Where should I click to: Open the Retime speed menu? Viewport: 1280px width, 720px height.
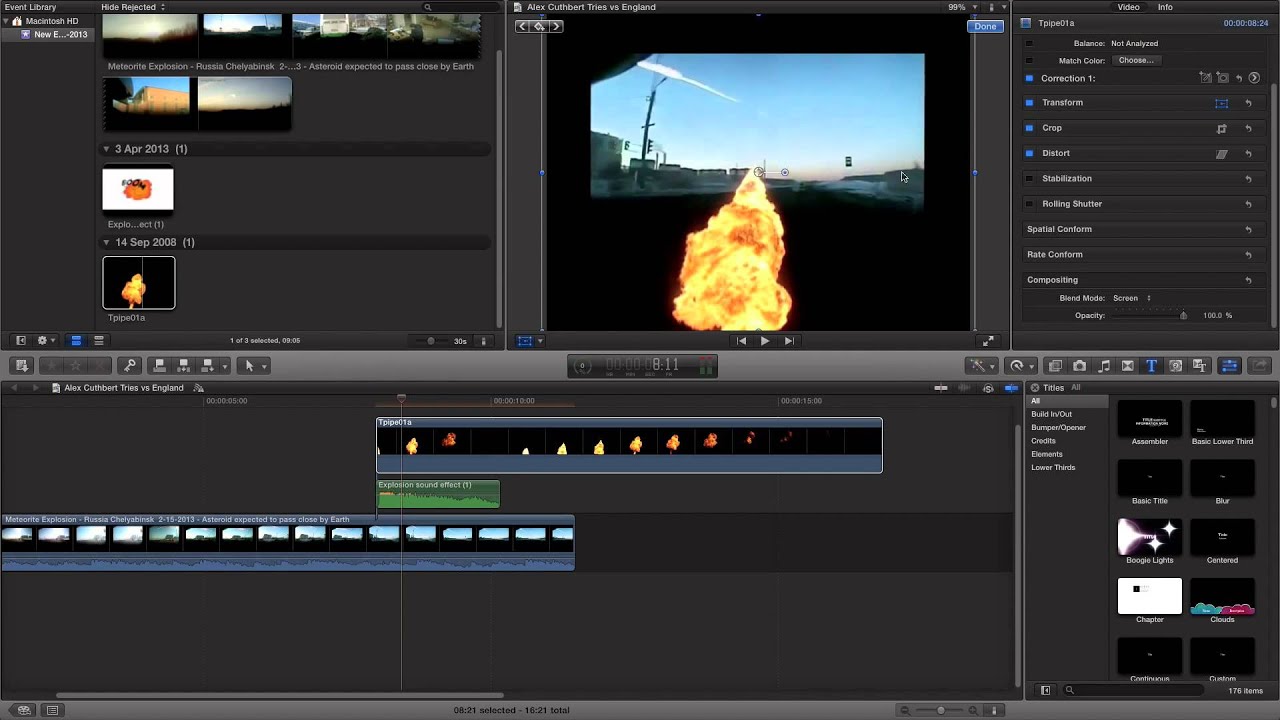pyautogui.click(x=1021, y=366)
